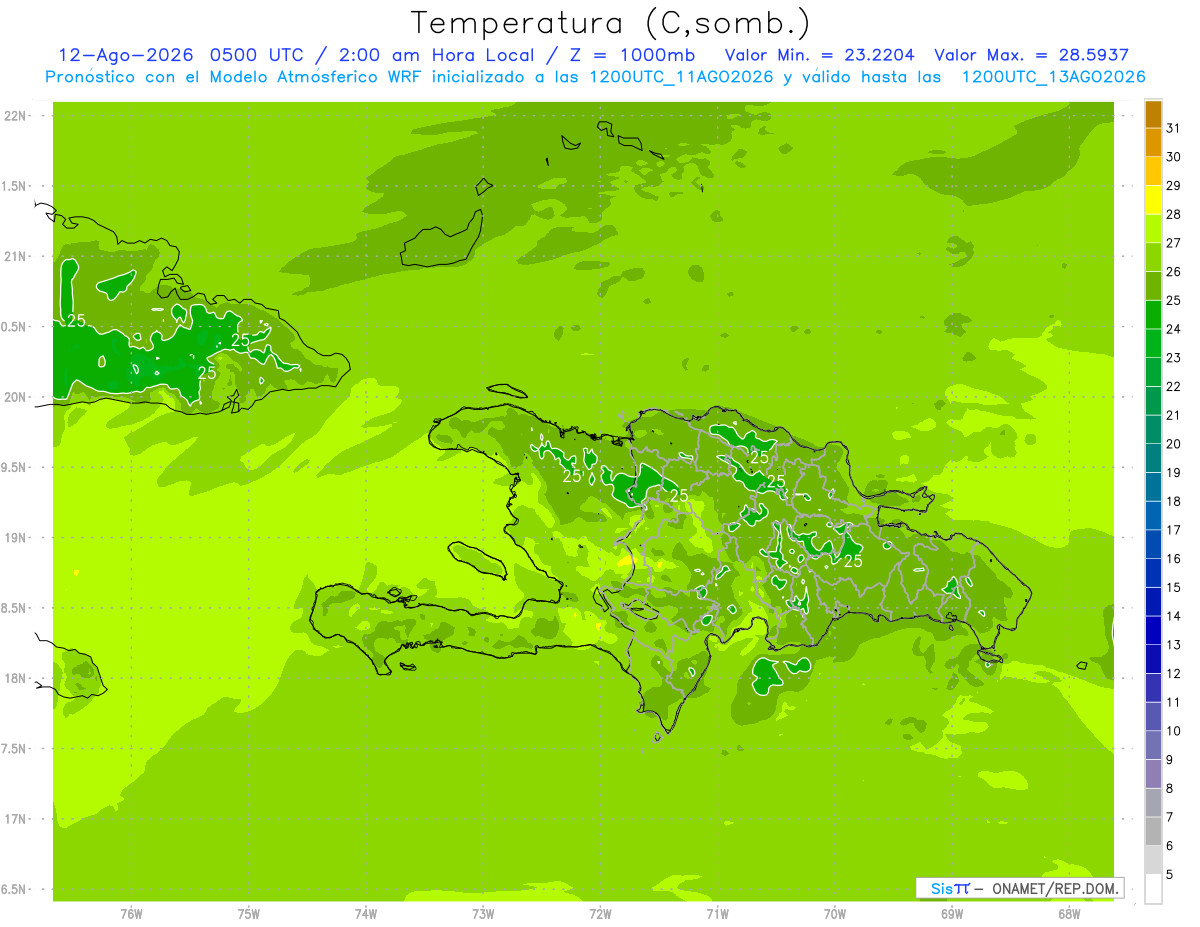This screenshot has height=927, width=1200.
Task: Click the 22N latitude axis label
Action: coord(15,116)
